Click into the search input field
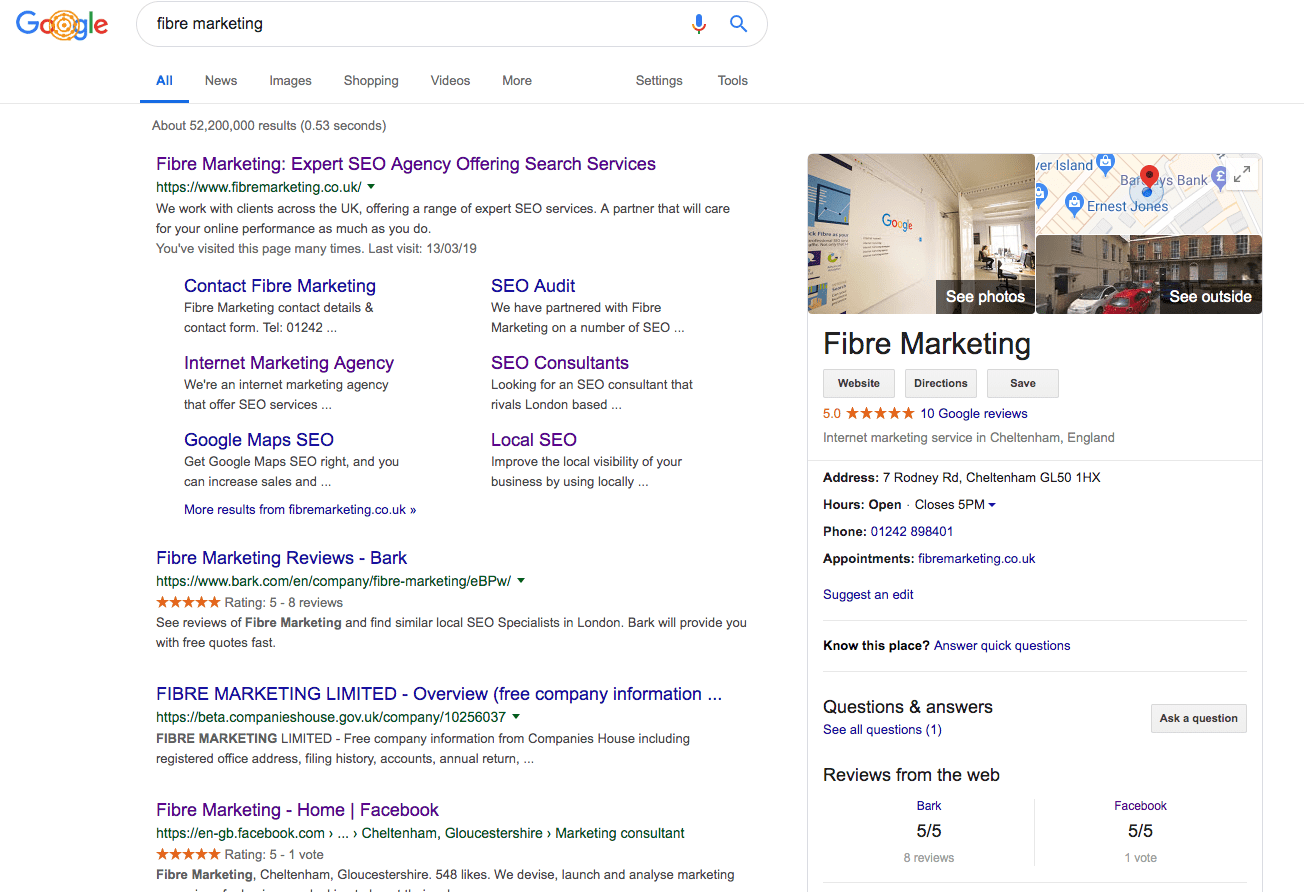Screen dimensions: 1304x892 coord(410,24)
